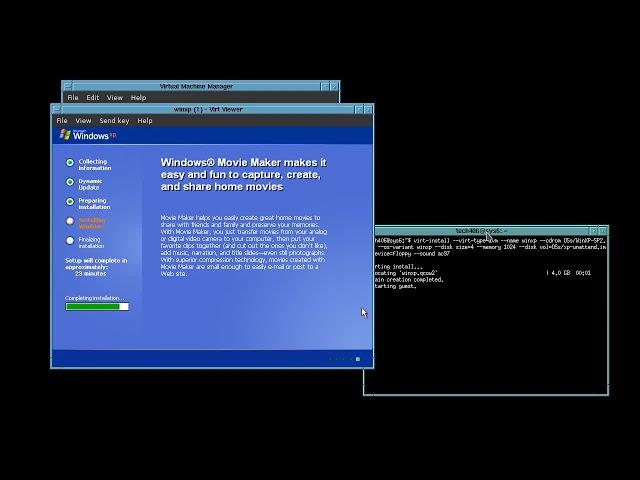Image resolution: width=640 pixels, height=480 pixels.
Task: Select the Installing Windows step bullet
Action: point(70,221)
